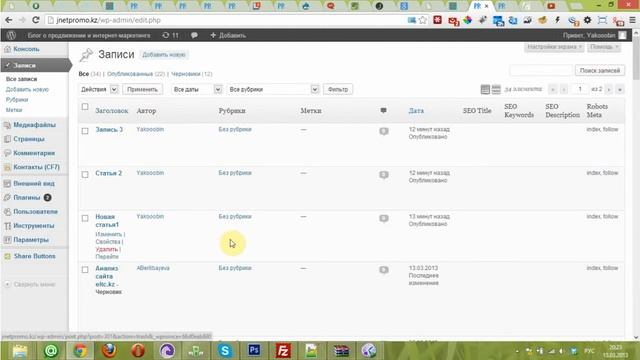Click the WordPress logo in admin bar

pos(11,36)
